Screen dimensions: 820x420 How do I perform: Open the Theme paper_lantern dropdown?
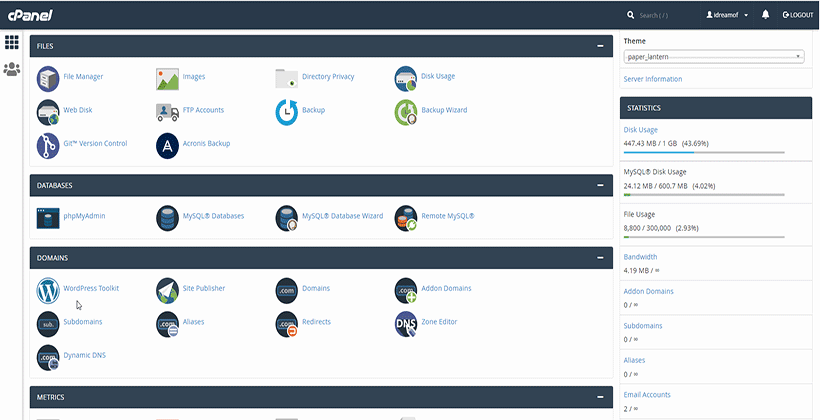coord(714,56)
